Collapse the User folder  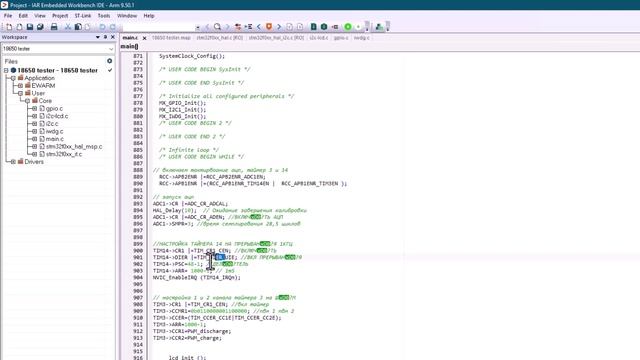tap(20, 93)
